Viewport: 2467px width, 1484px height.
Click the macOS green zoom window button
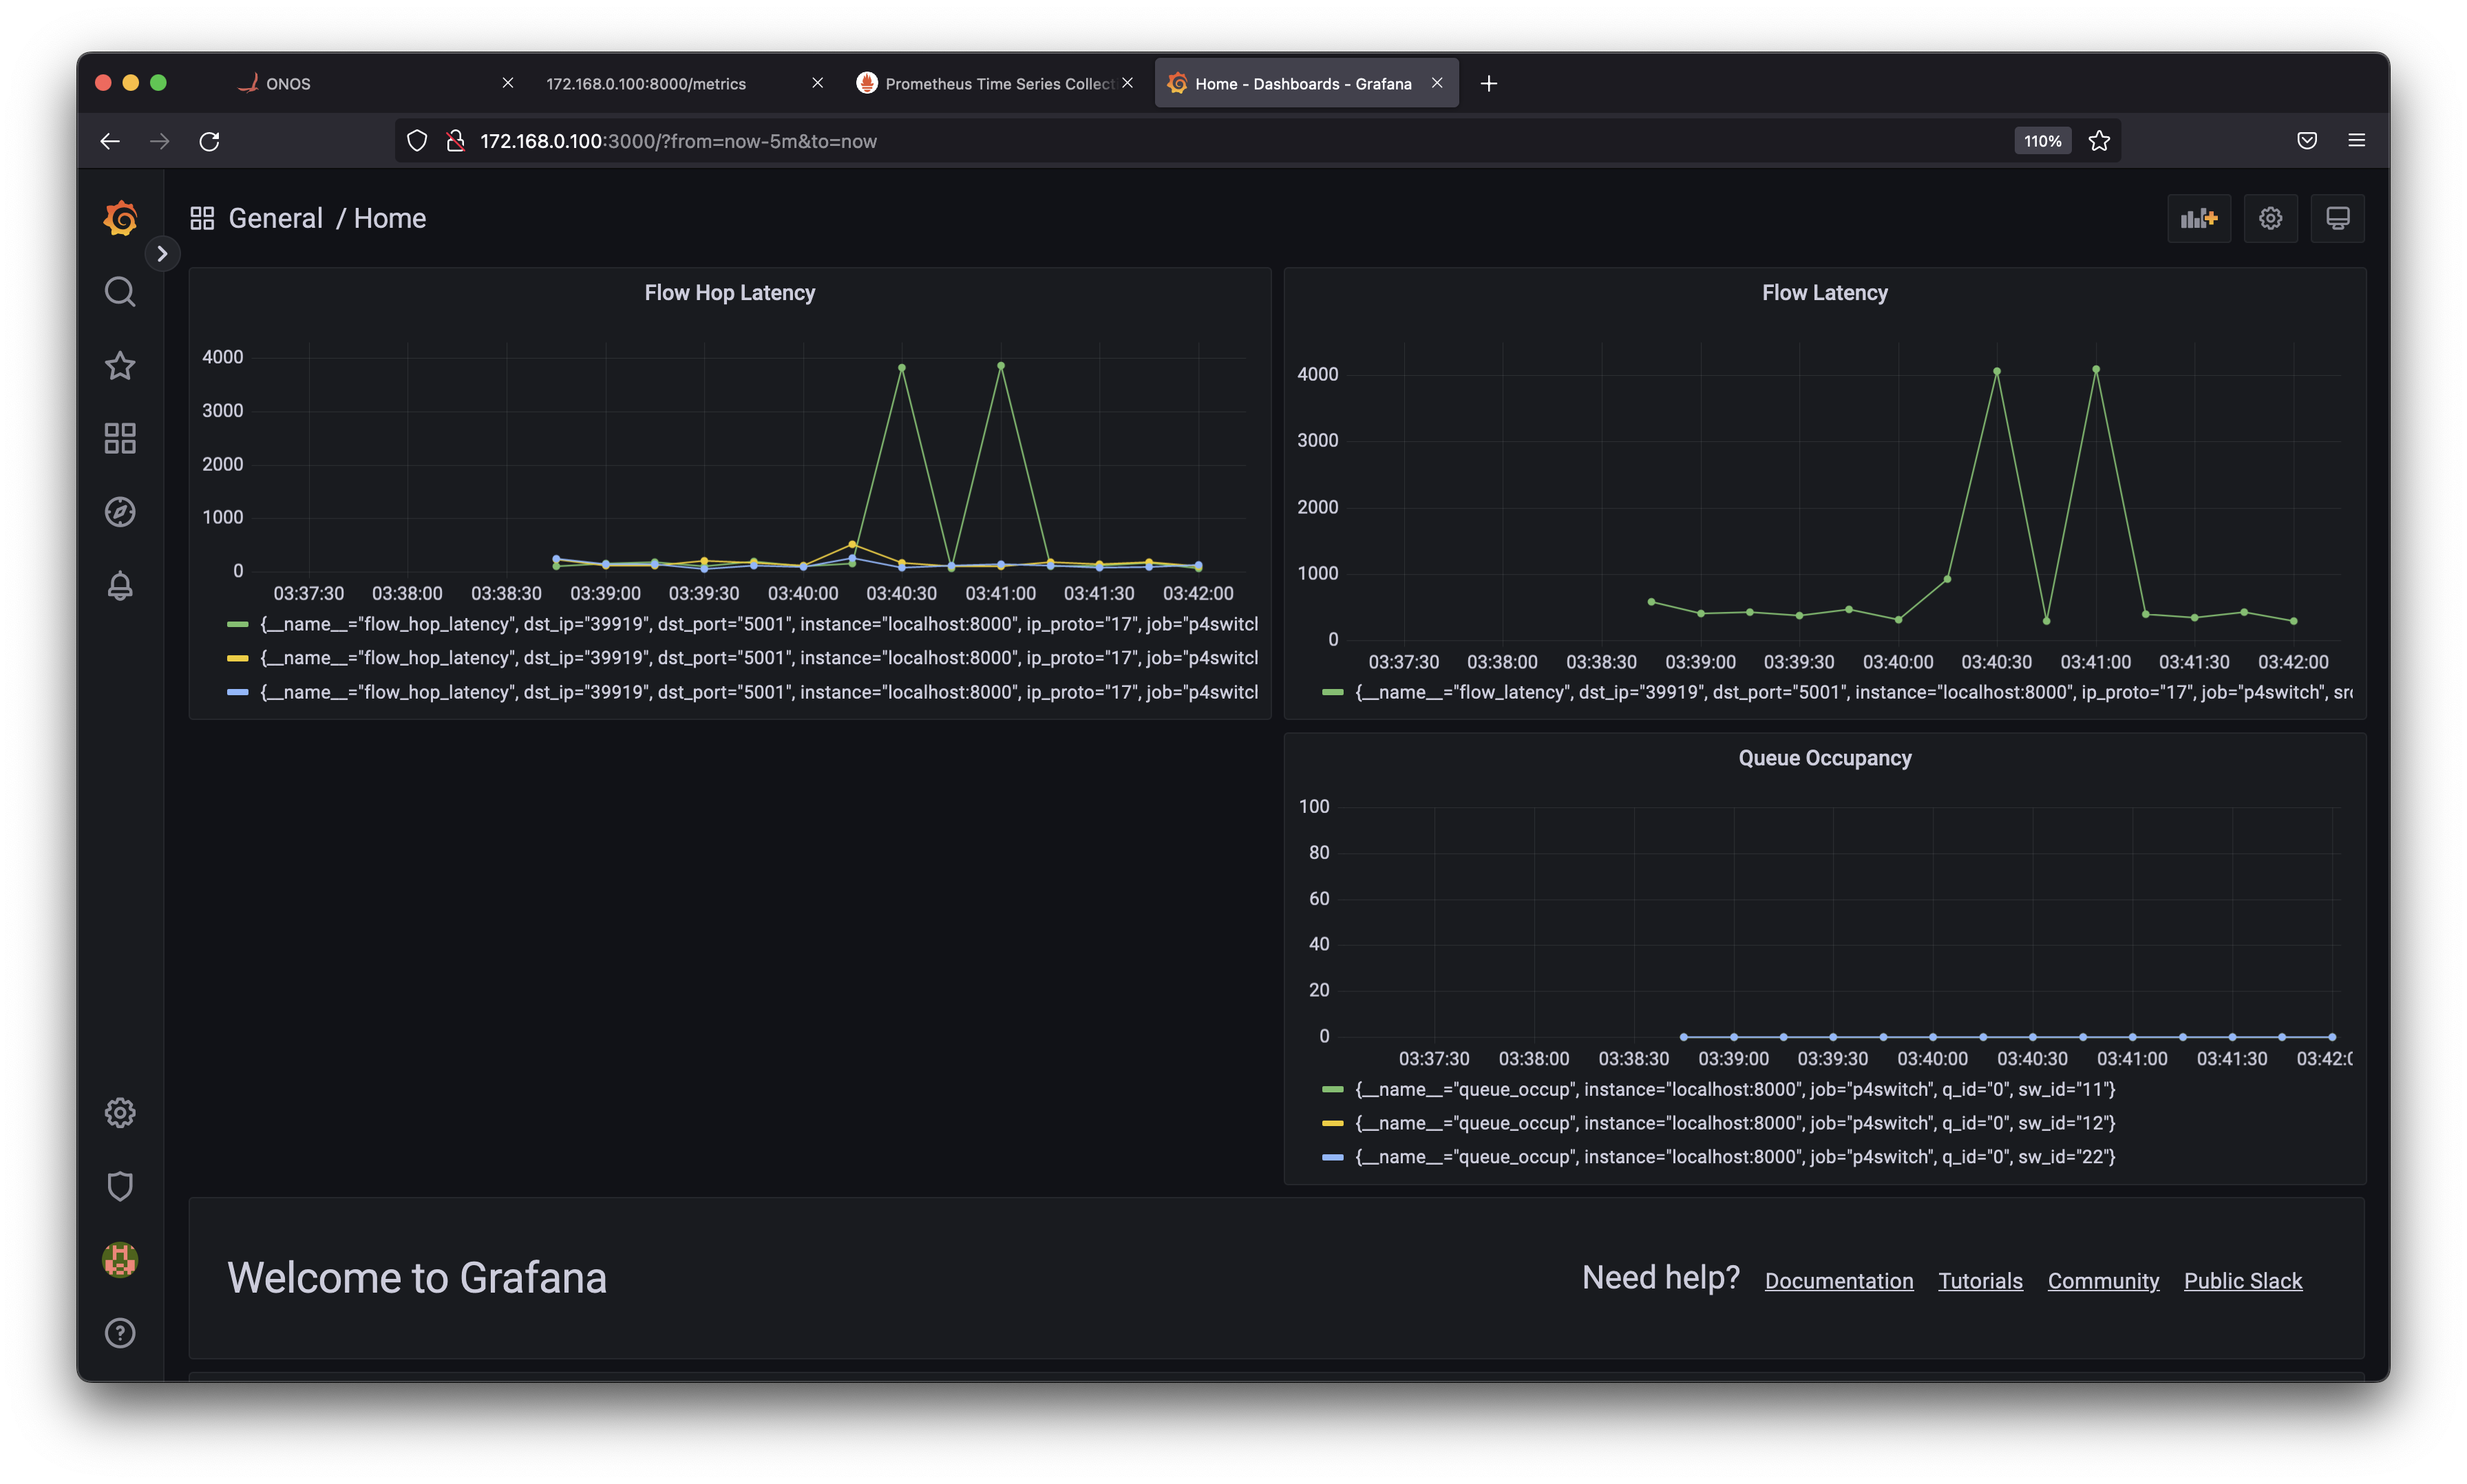coord(158,83)
